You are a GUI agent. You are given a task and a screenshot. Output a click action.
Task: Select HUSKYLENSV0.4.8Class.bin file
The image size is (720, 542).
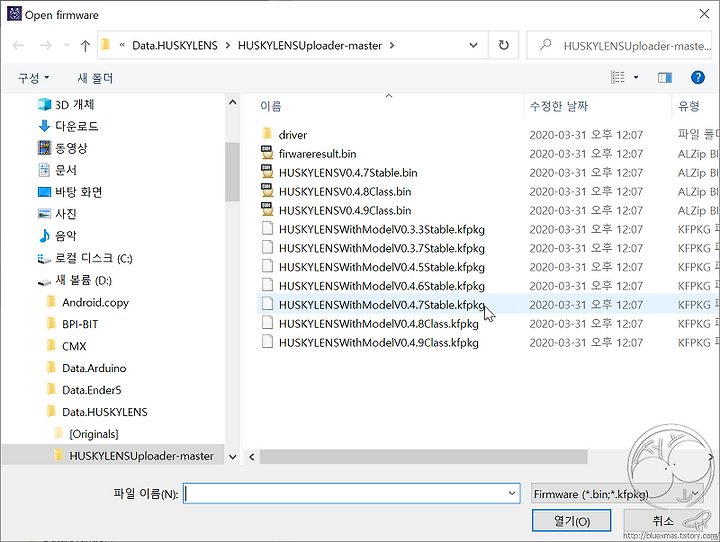(x=337, y=192)
